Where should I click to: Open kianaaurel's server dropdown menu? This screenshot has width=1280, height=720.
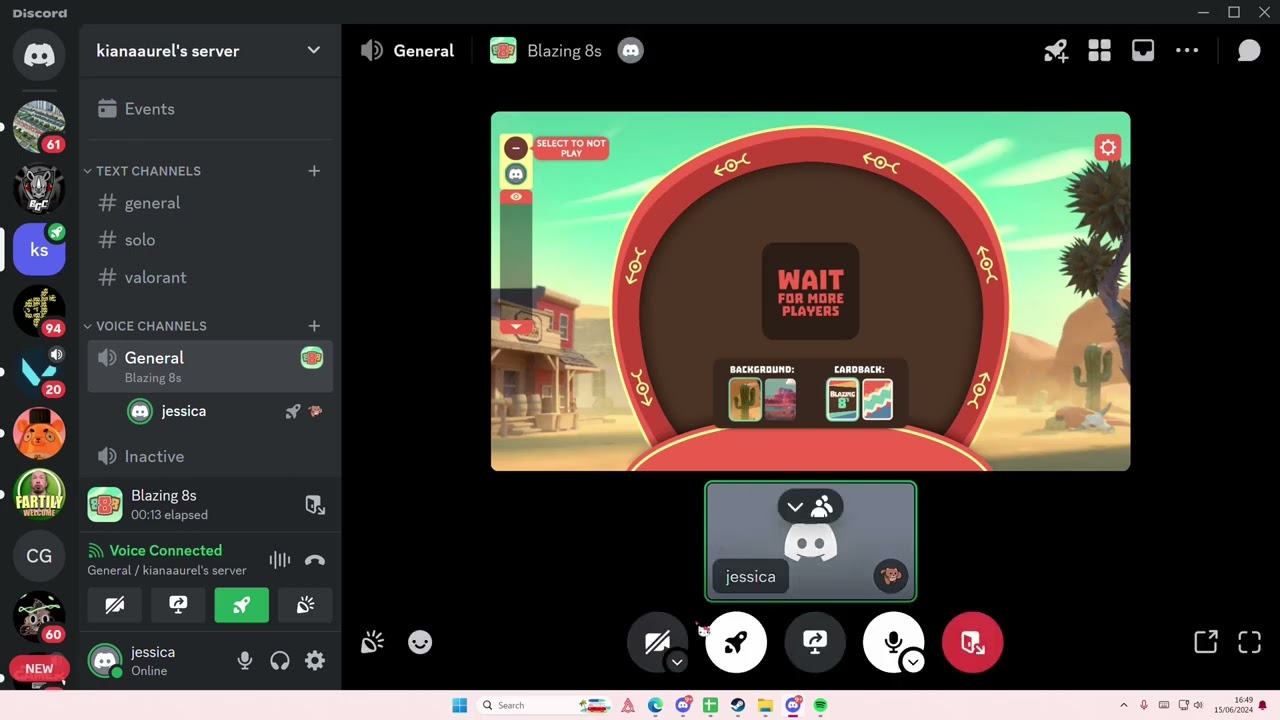[x=209, y=51]
